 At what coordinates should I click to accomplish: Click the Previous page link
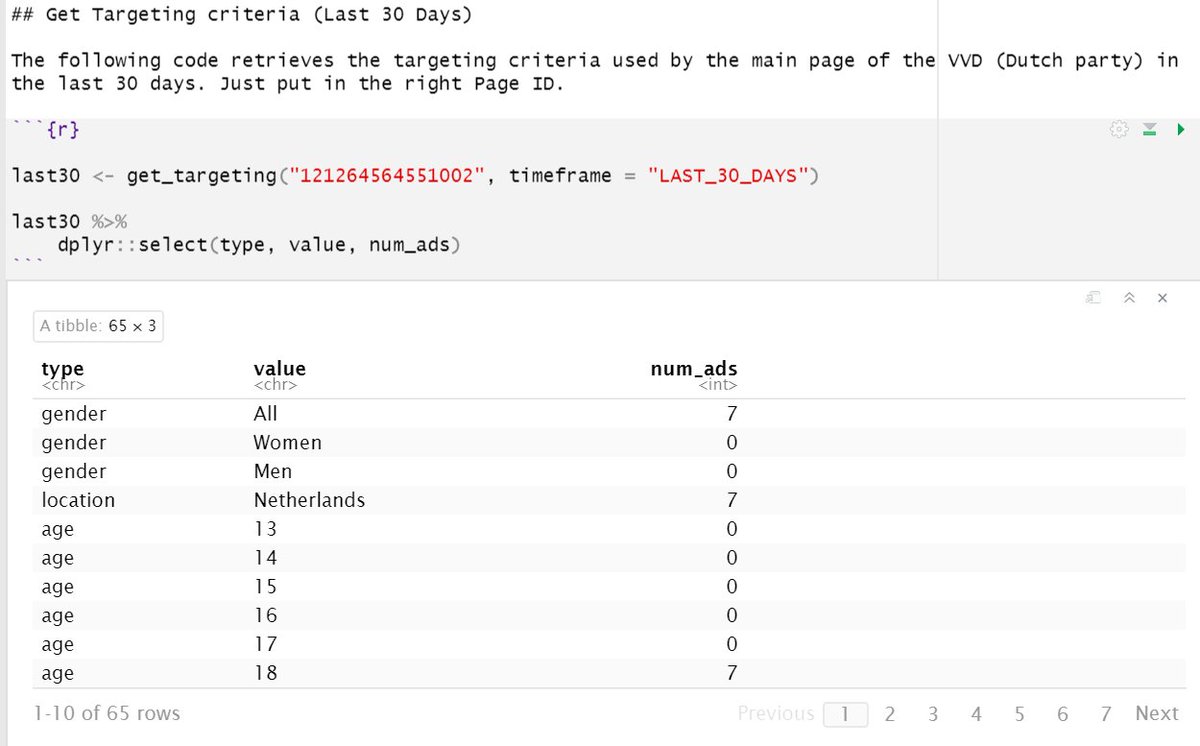click(776, 713)
